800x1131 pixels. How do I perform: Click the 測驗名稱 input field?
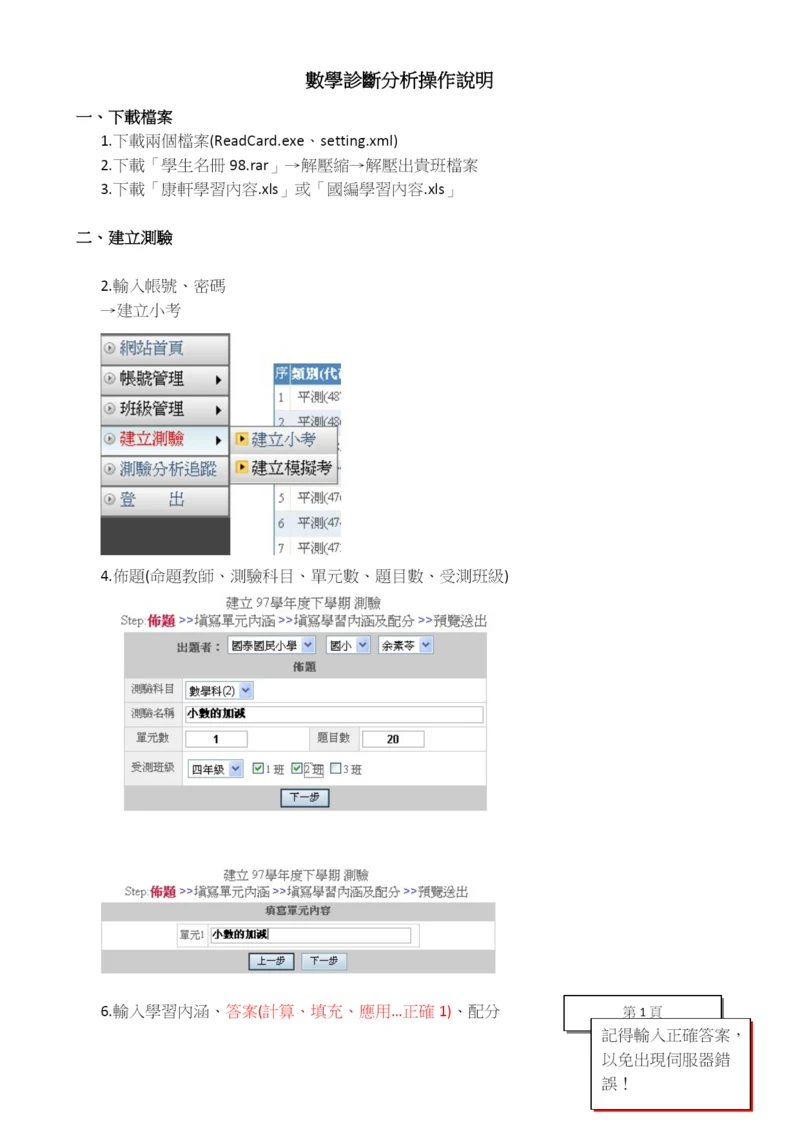tap(334, 714)
